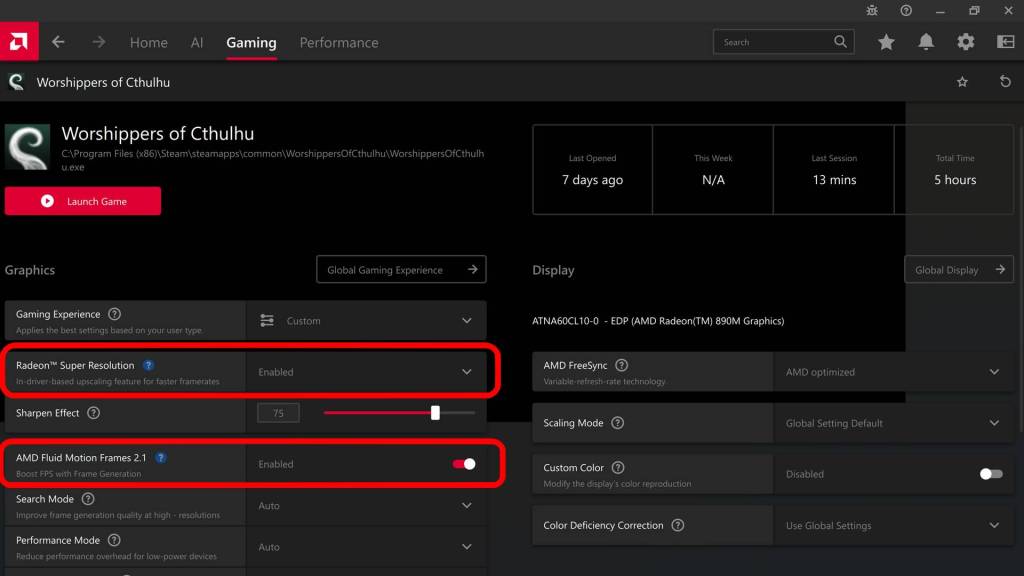Favorite Worshippers of Cthulhu with star outline
1024x576 pixels.
tap(962, 82)
